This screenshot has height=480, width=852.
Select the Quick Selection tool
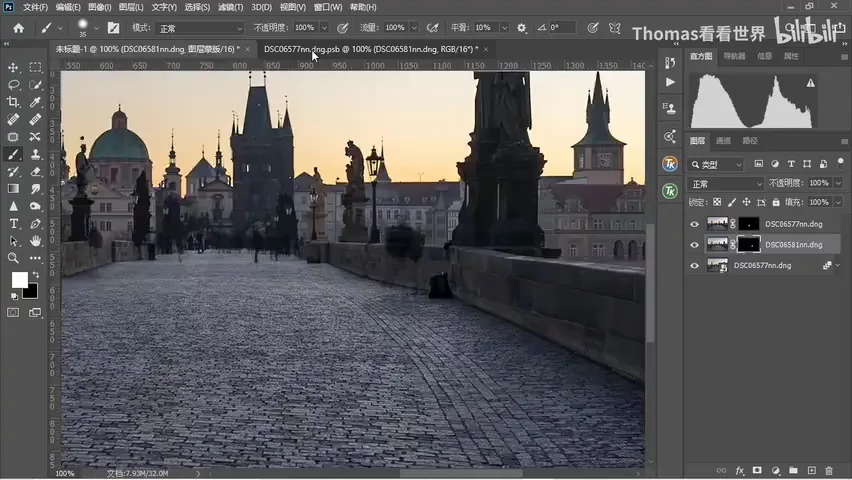pyautogui.click(x=35, y=85)
